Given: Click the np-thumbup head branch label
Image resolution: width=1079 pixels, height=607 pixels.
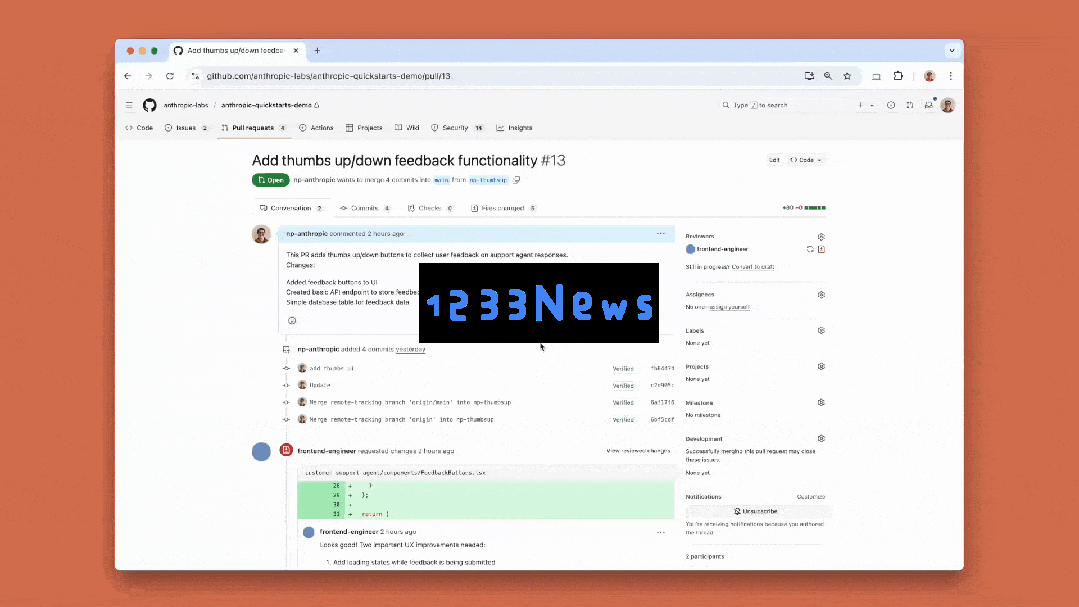Looking at the screenshot, I should click(x=488, y=180).
